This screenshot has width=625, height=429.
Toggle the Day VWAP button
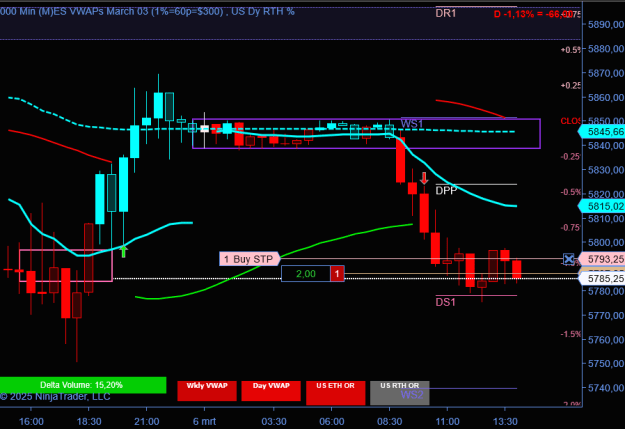click(x=271, y=391)
